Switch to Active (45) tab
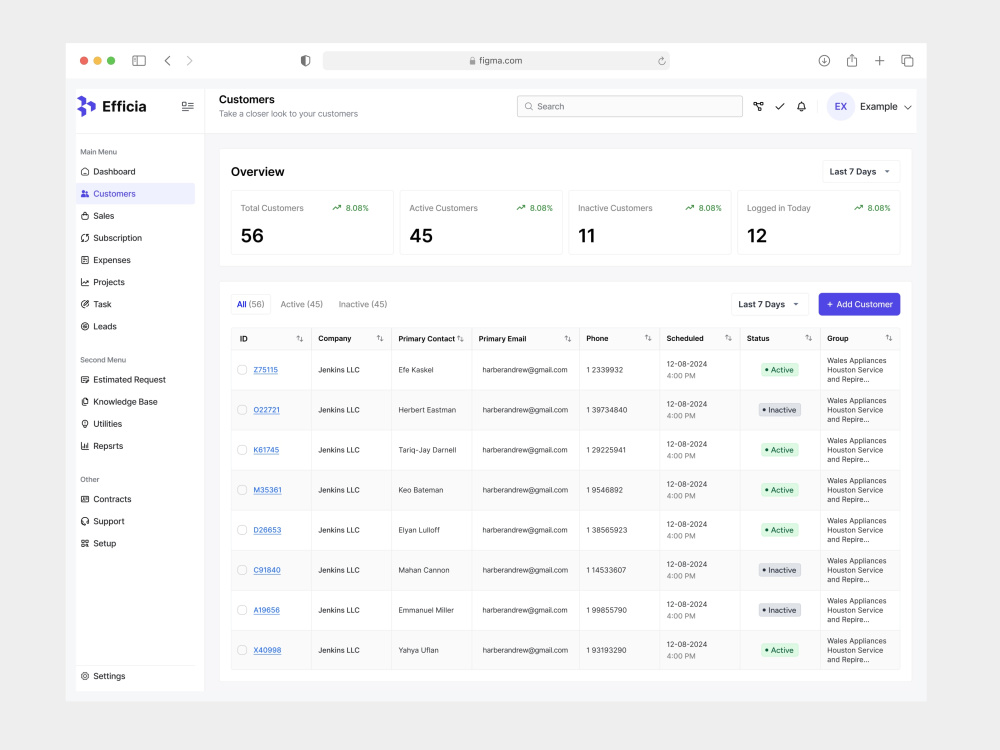The height and width of the screenshot is (750, 1000). pyautogui.click(x=302, y=304)
